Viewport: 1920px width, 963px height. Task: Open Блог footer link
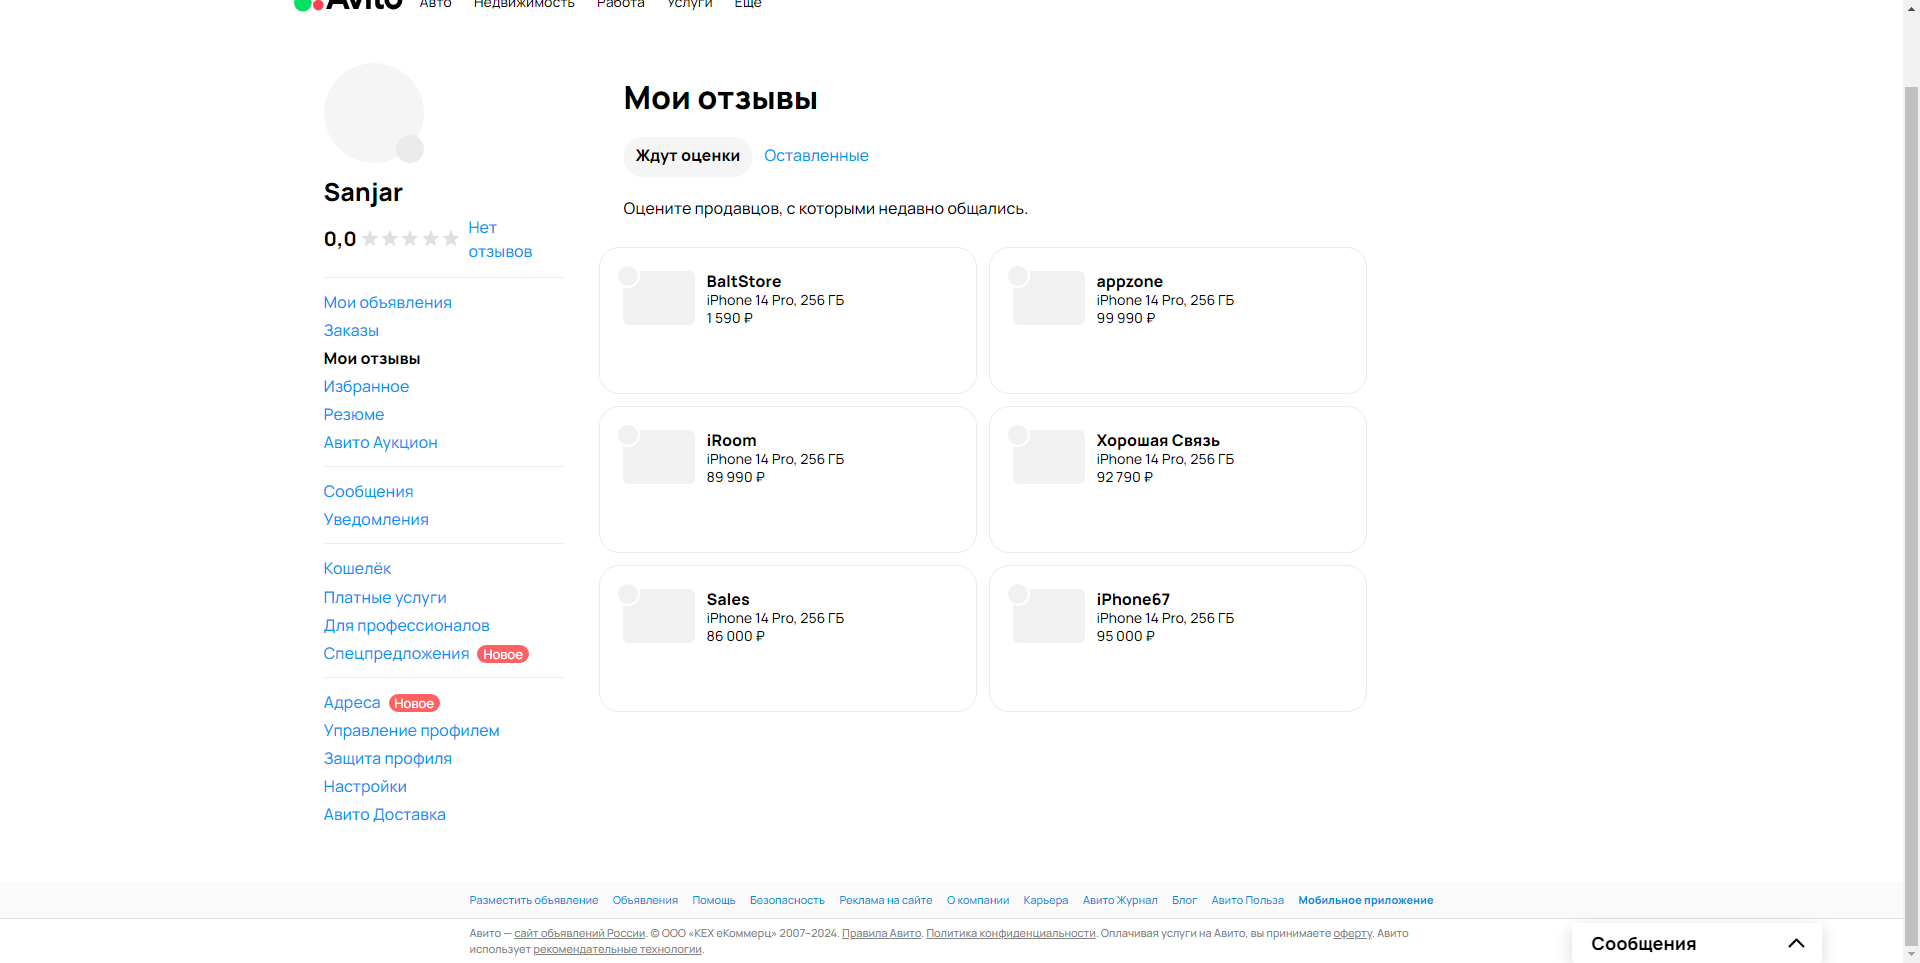(x=1184, y=900)
